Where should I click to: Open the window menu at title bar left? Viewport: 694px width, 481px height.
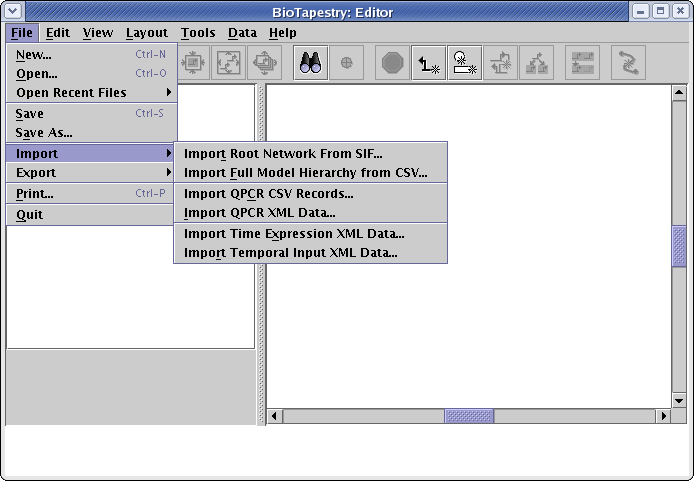(13, 11)
